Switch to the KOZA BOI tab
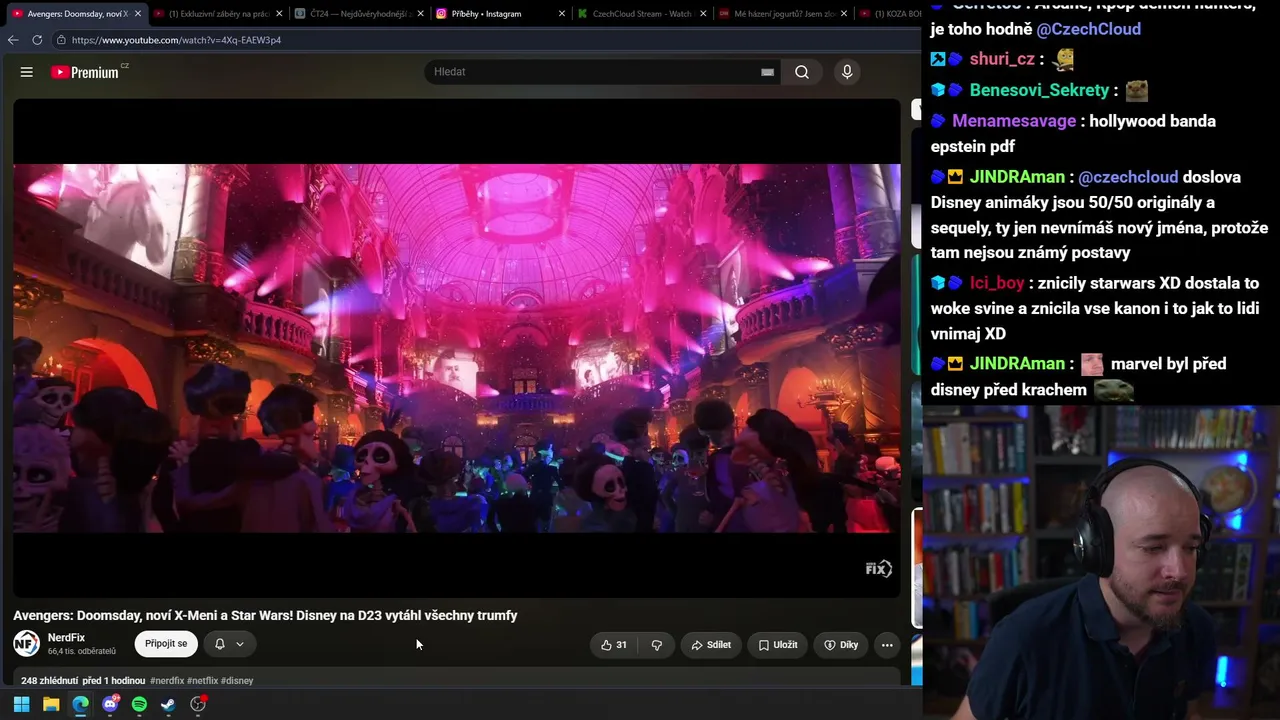The image size is (1280, 720). (889, 14)
